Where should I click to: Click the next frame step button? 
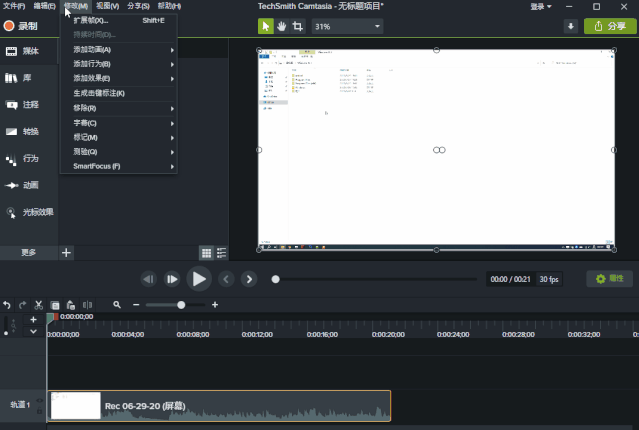(172, 279)
